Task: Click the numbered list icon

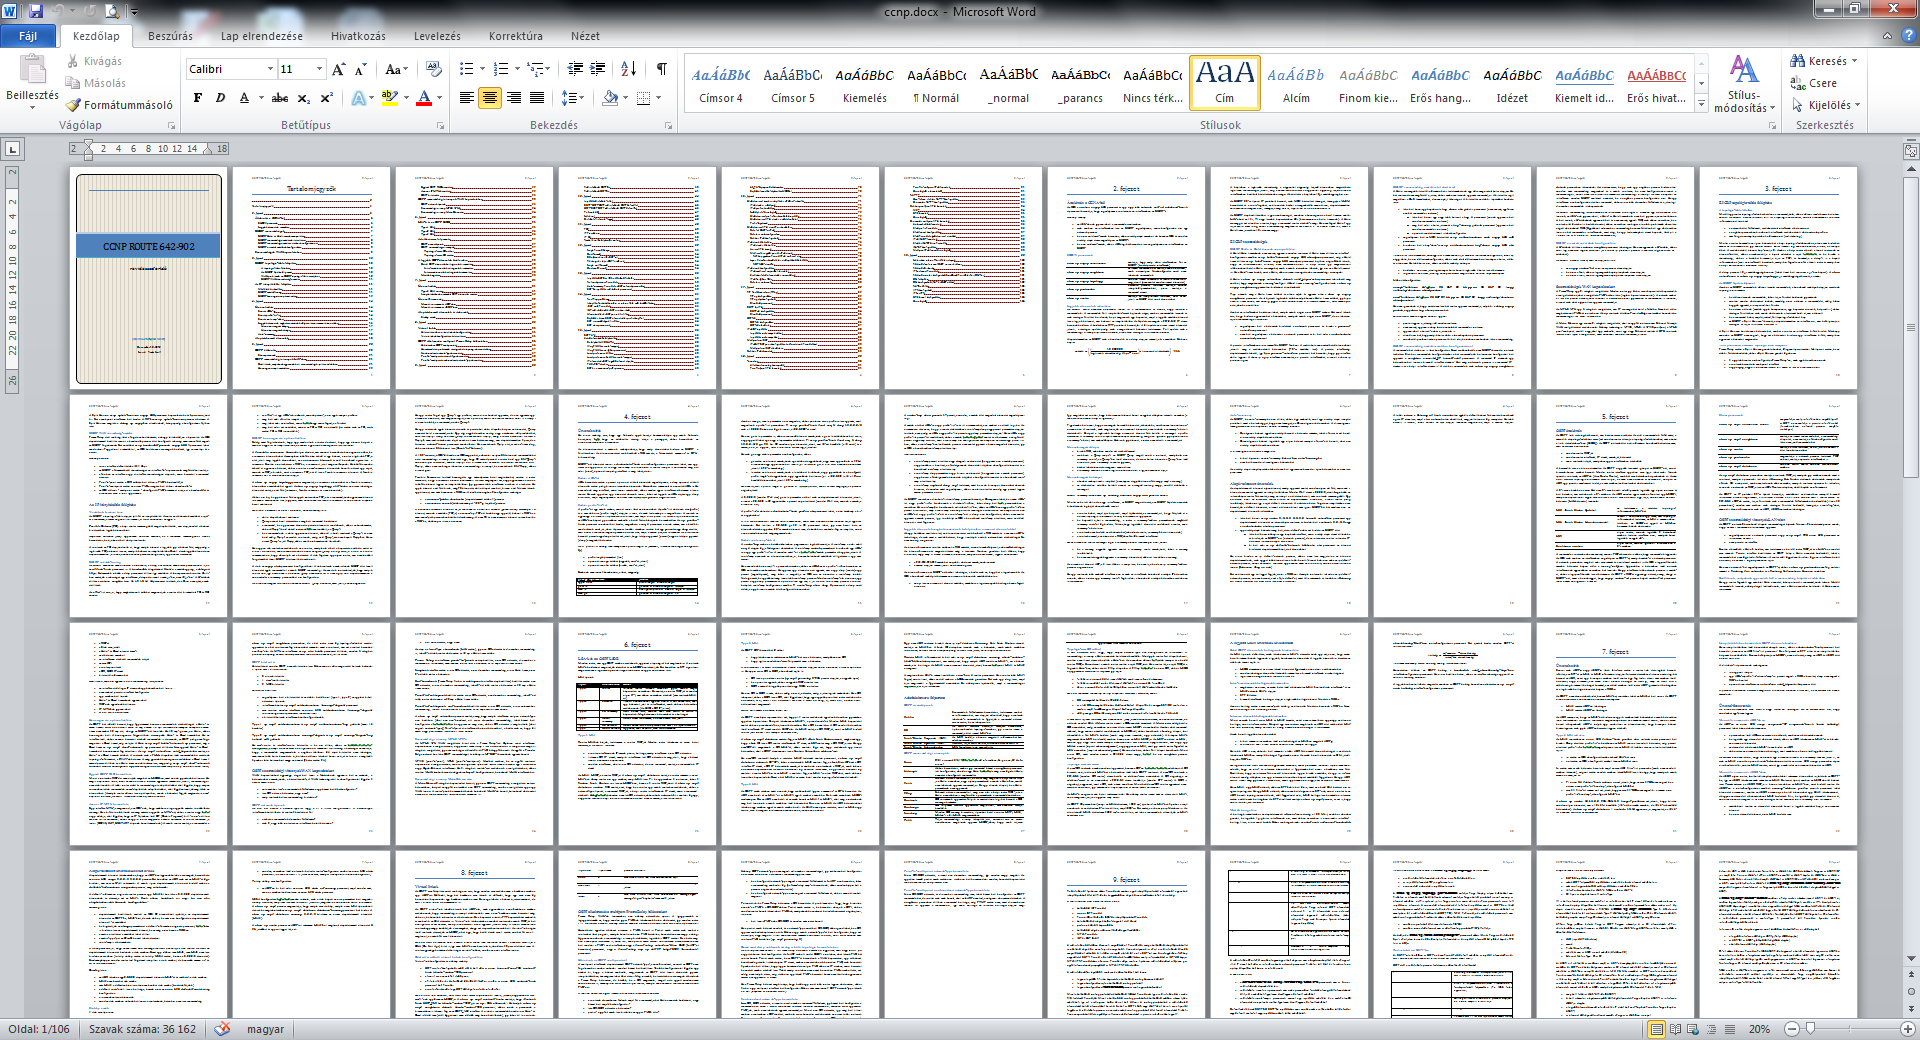Action: tap(501, 69)
